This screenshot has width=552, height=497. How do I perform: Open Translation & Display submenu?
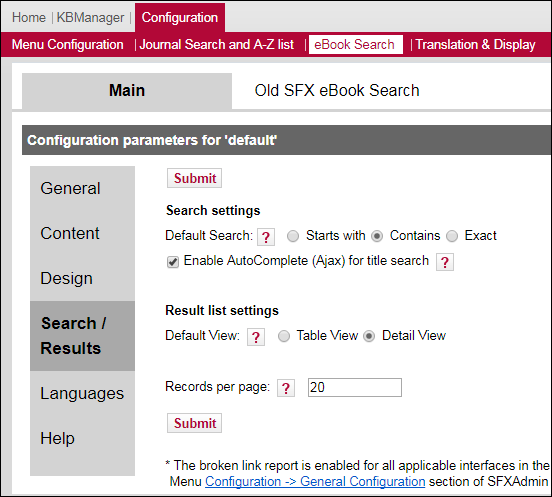475,45
